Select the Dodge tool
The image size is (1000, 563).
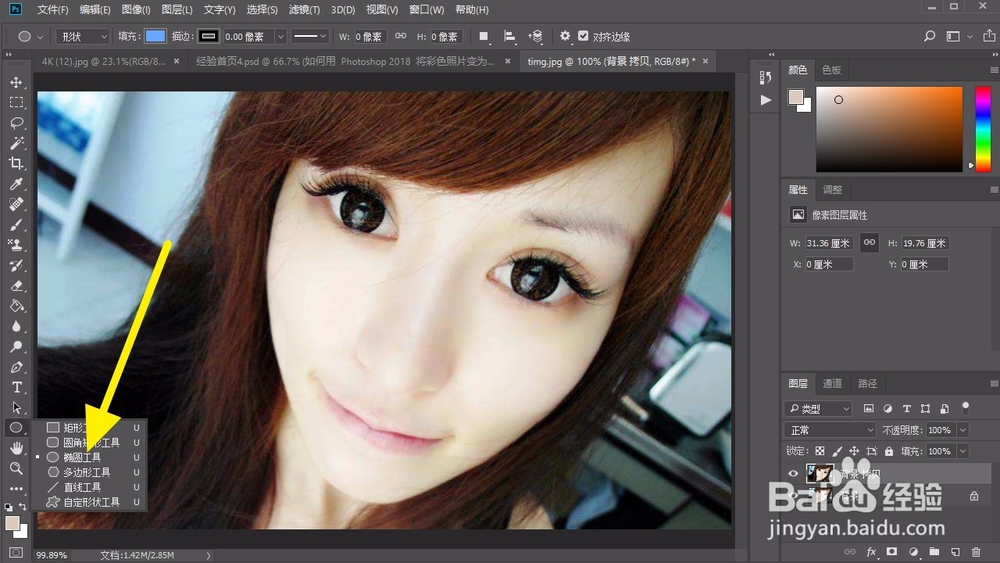point(17,347)
